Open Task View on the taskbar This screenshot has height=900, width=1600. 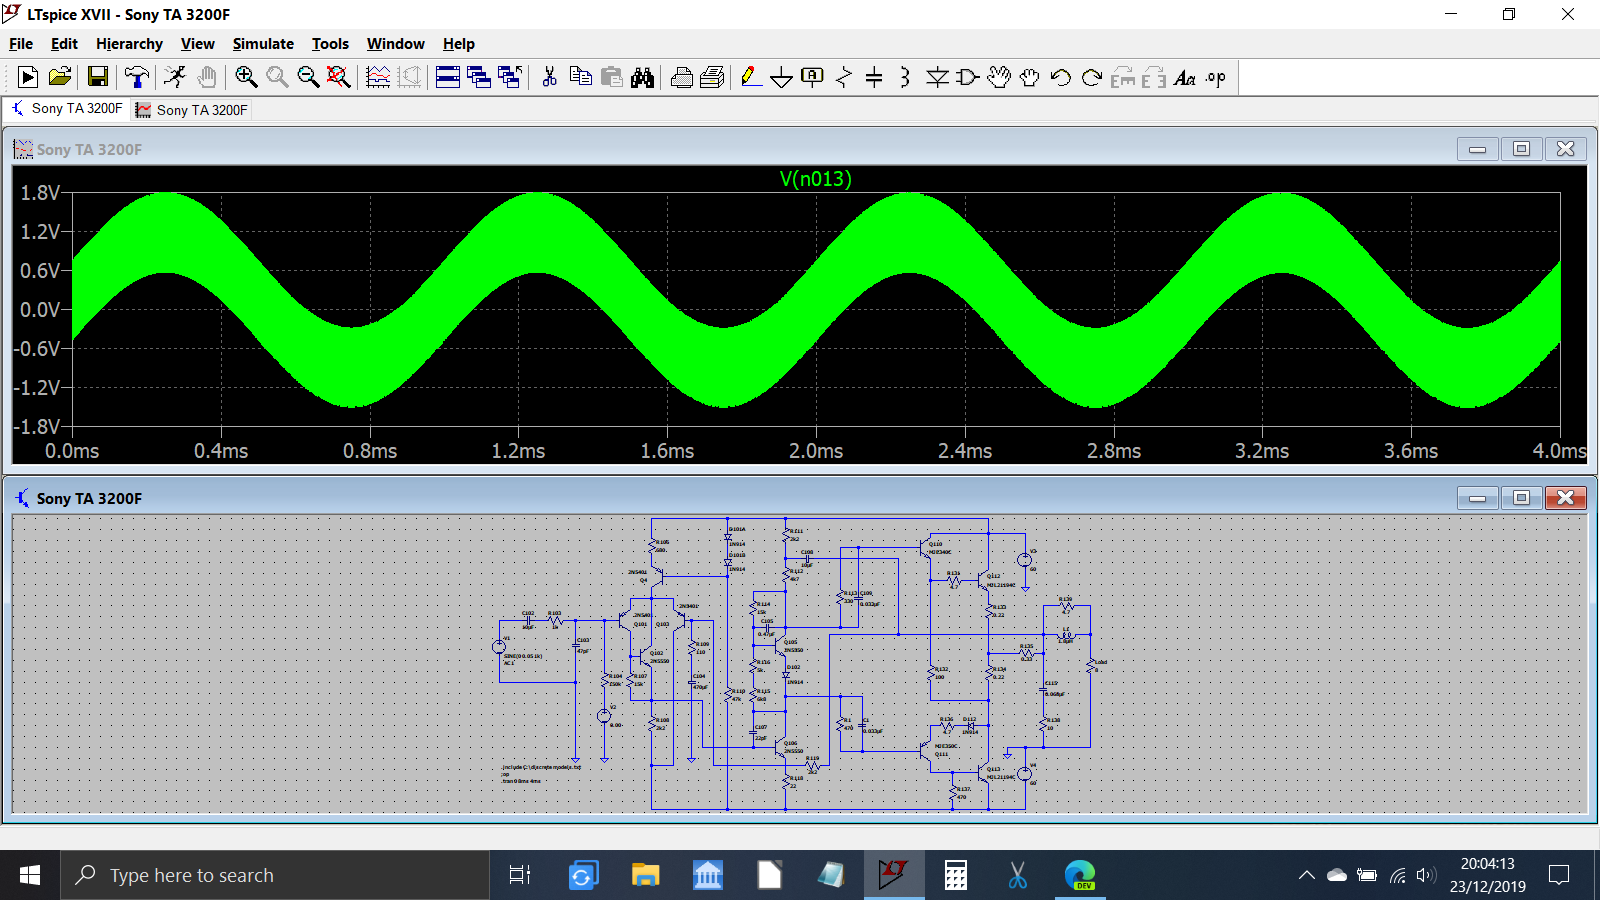520,875
